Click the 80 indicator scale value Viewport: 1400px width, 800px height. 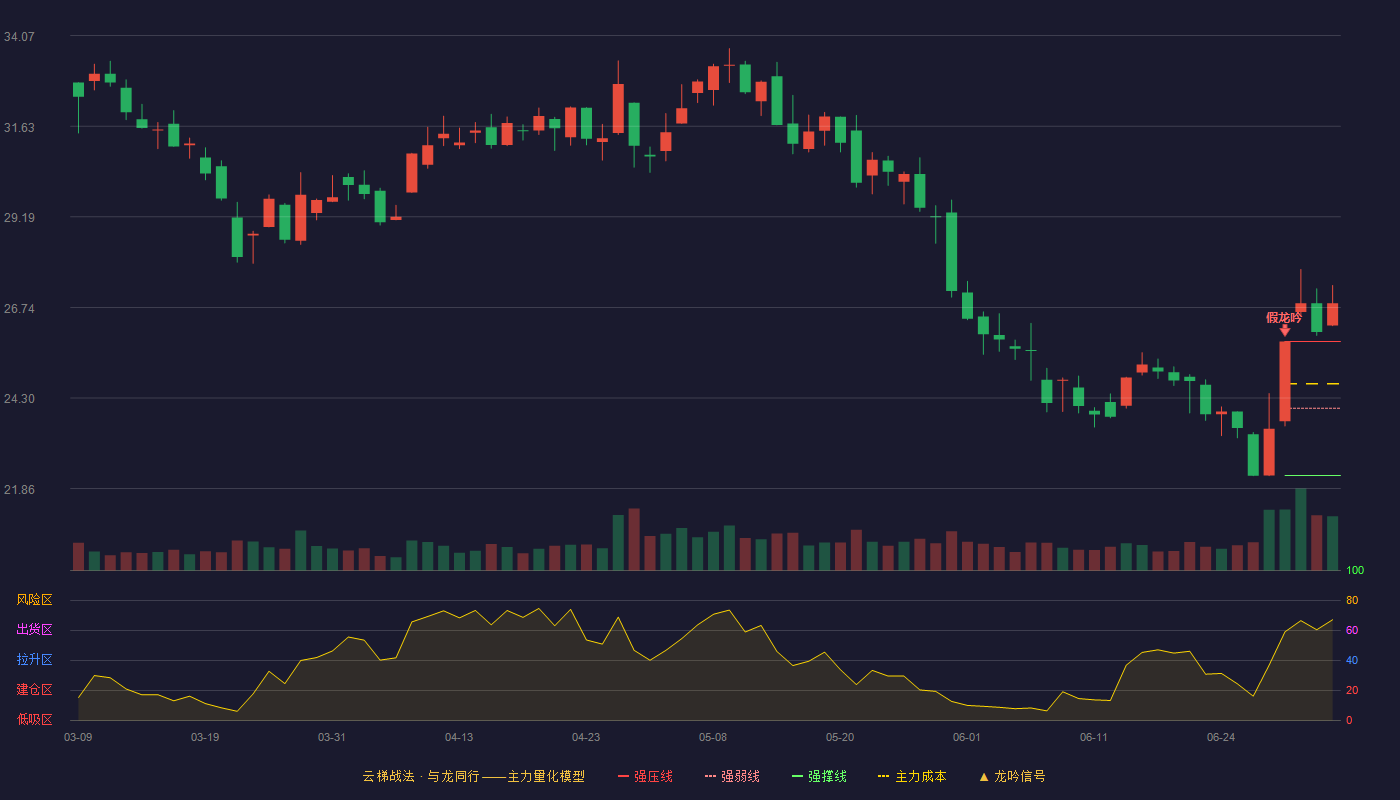(1352, 601)
